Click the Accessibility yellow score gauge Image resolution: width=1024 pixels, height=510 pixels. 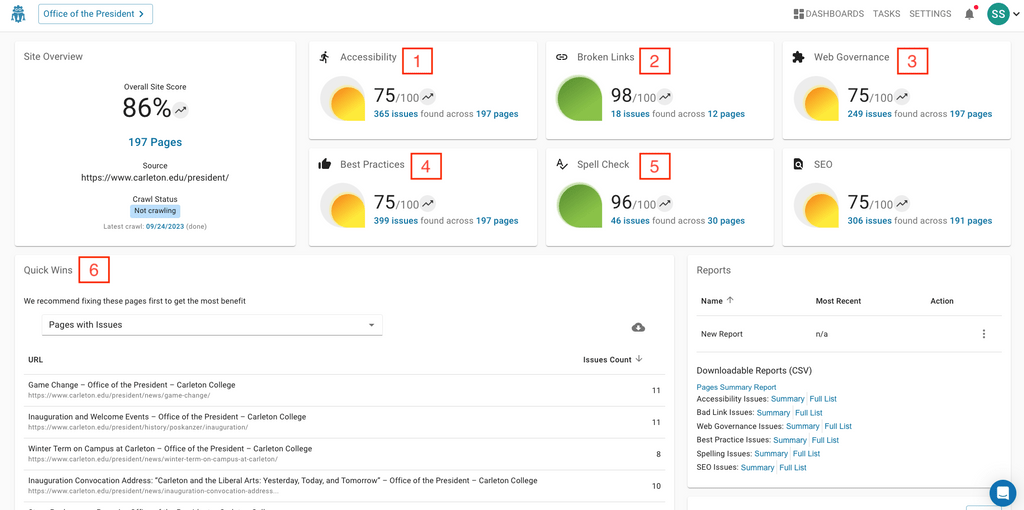[344, 99]
